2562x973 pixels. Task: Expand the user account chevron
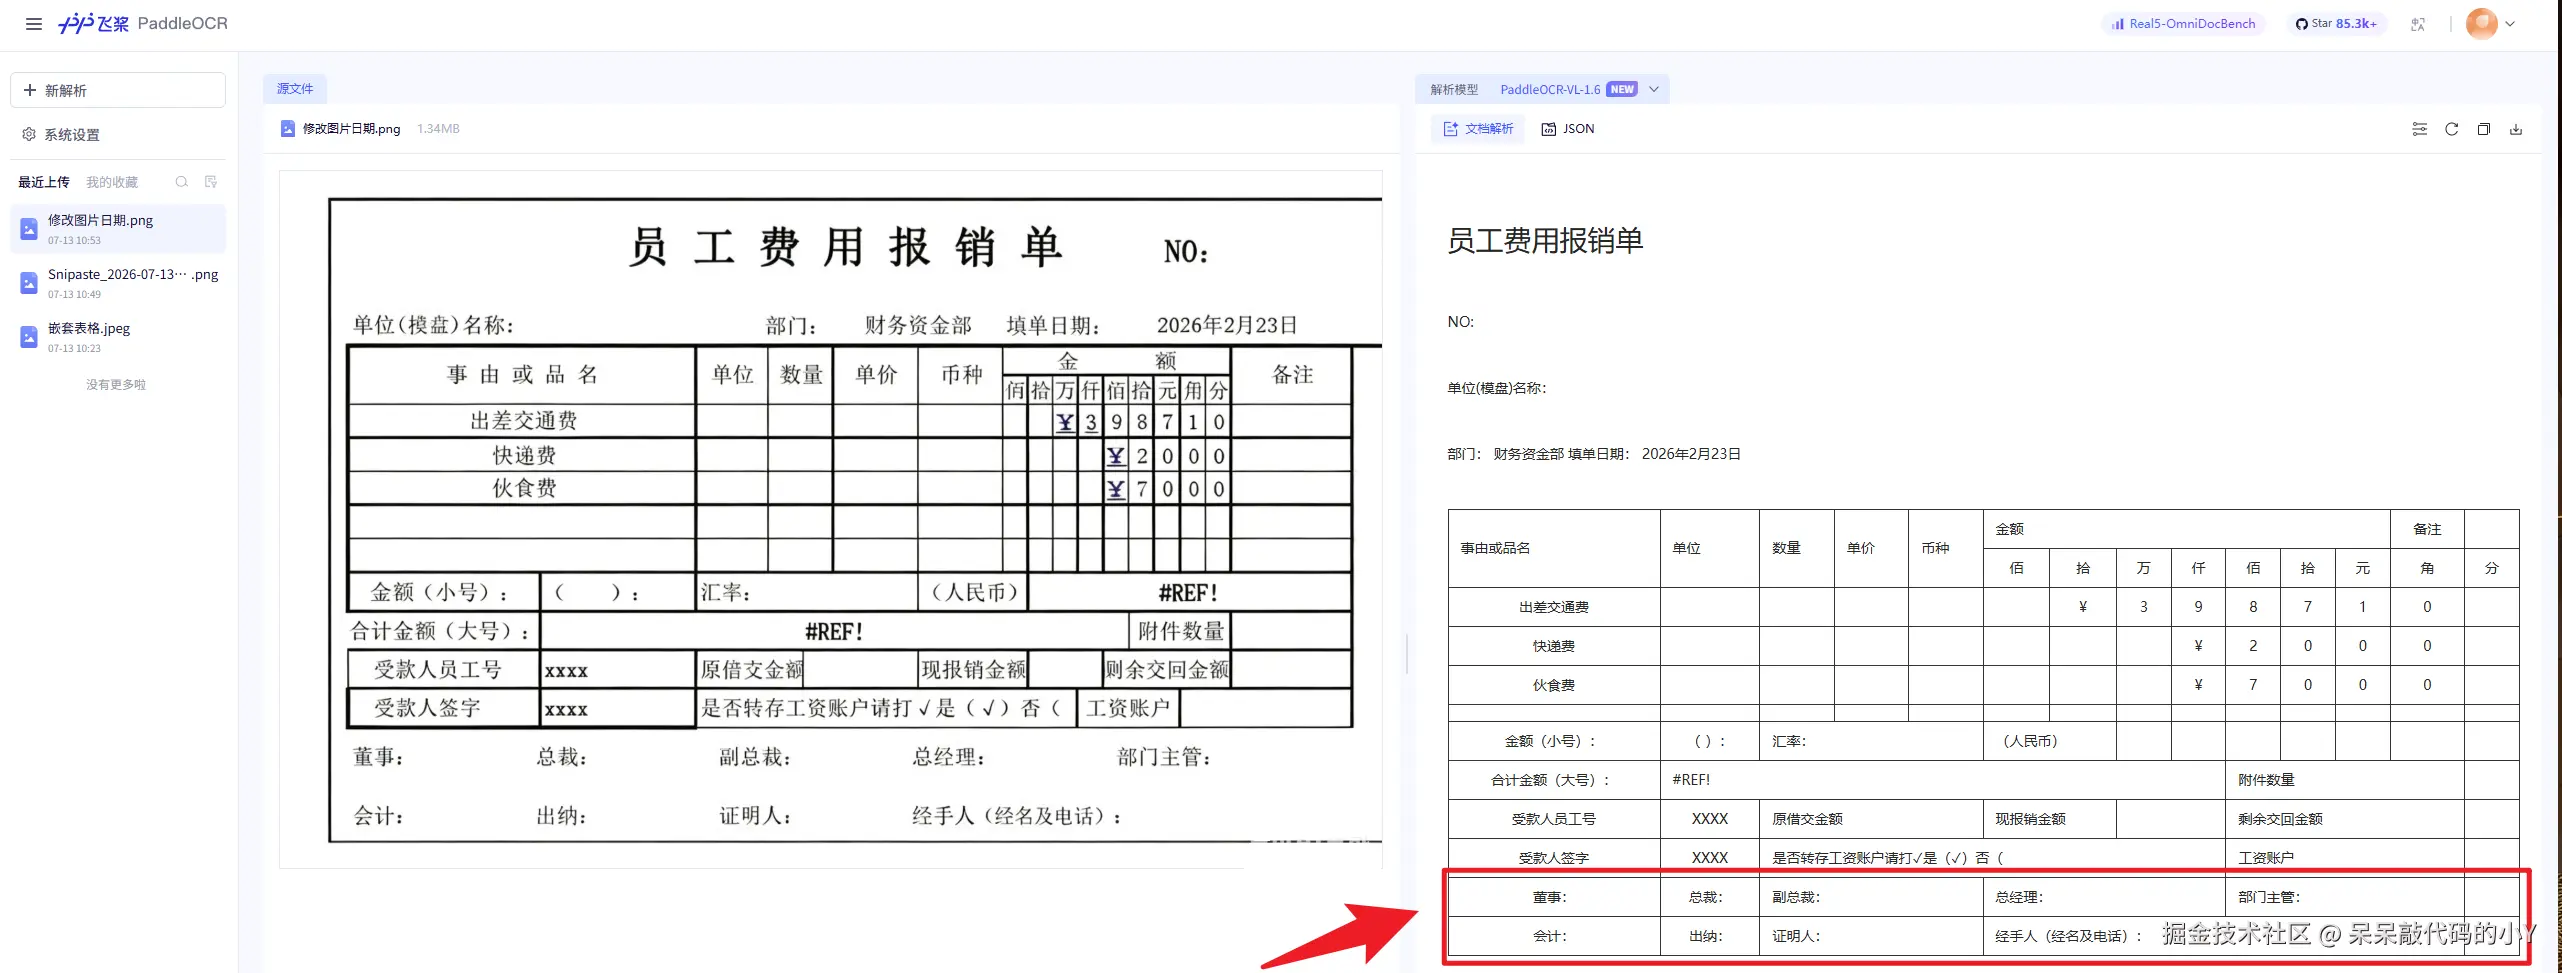pyautogui.click(x=2510, y=24)
